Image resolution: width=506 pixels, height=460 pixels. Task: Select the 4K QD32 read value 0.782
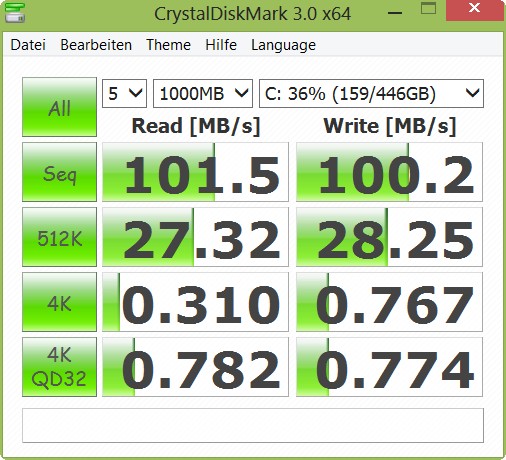coord(195,367)
